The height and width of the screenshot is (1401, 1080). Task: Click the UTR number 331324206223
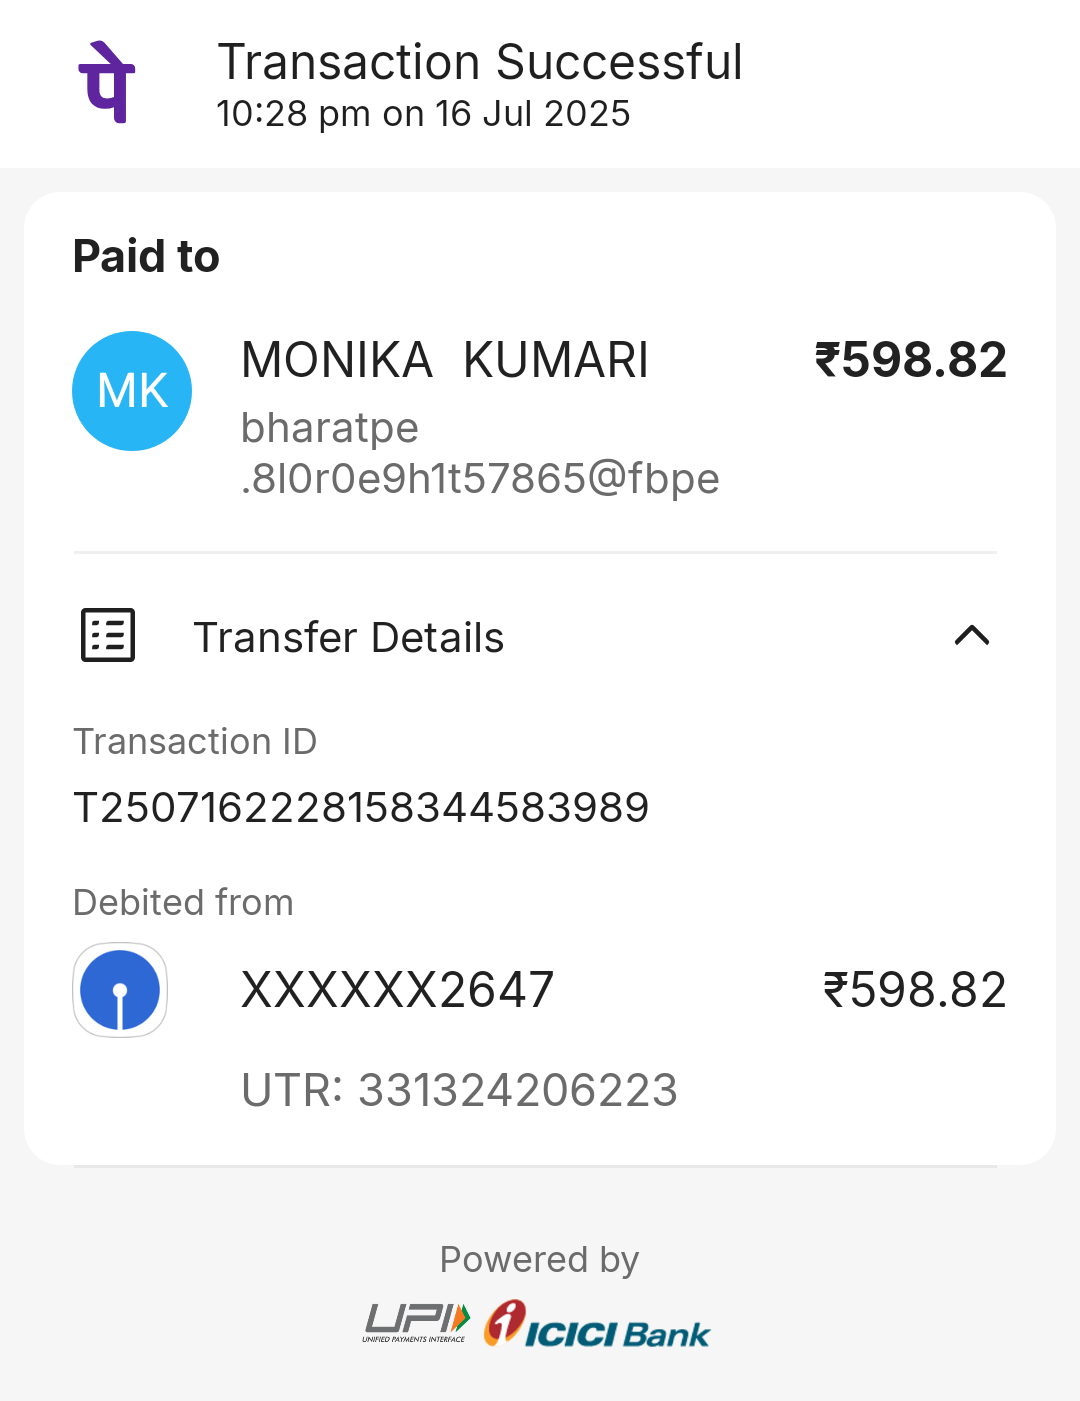(x=460, y=1090)
